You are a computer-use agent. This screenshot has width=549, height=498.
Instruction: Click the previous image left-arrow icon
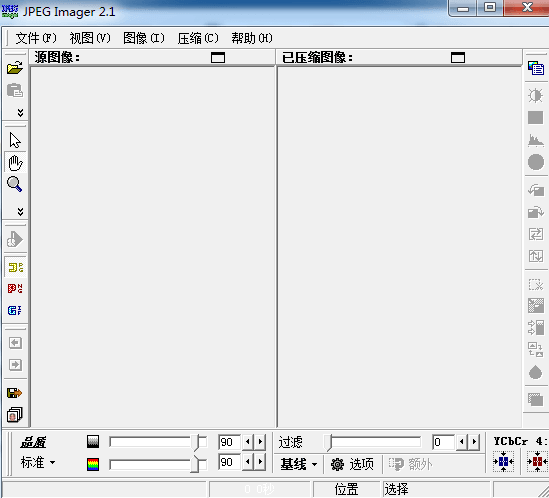[15, 343]
